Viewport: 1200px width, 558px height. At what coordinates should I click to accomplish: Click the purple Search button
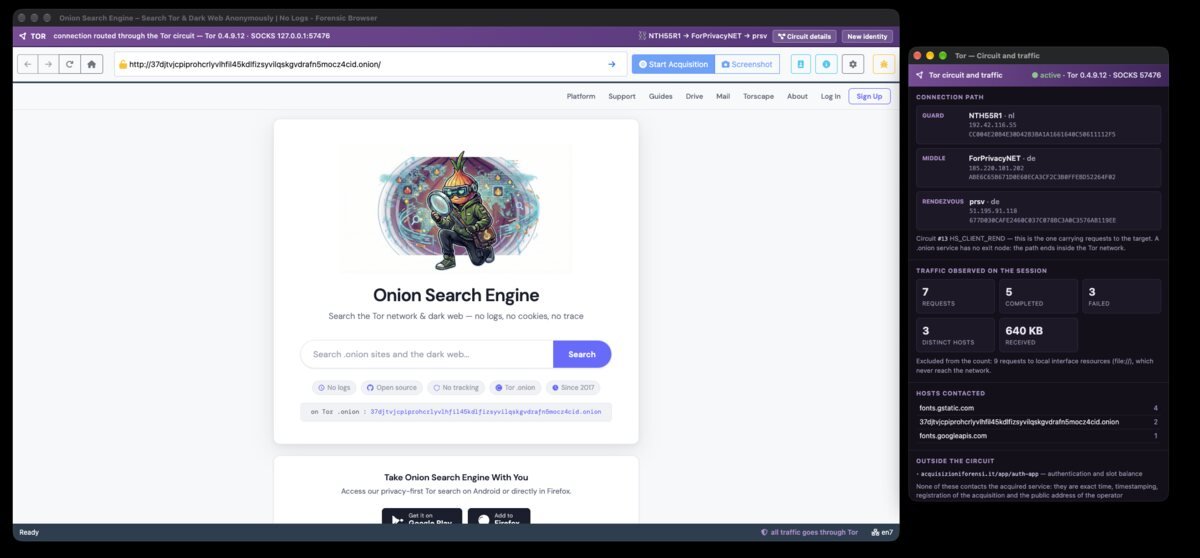[x=582, y=354]
